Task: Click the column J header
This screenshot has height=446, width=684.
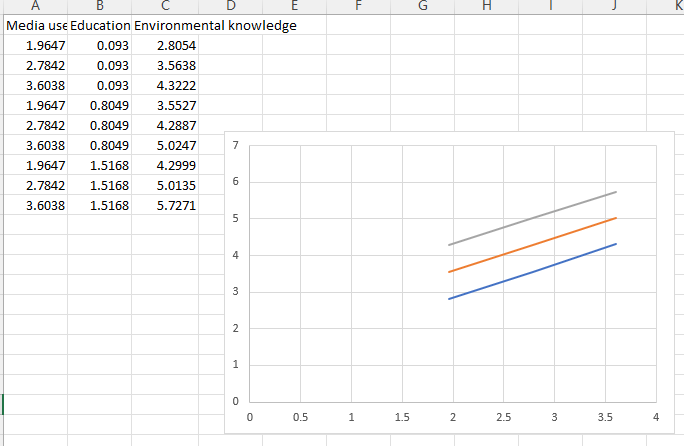Action: click(x=614, y=7)
